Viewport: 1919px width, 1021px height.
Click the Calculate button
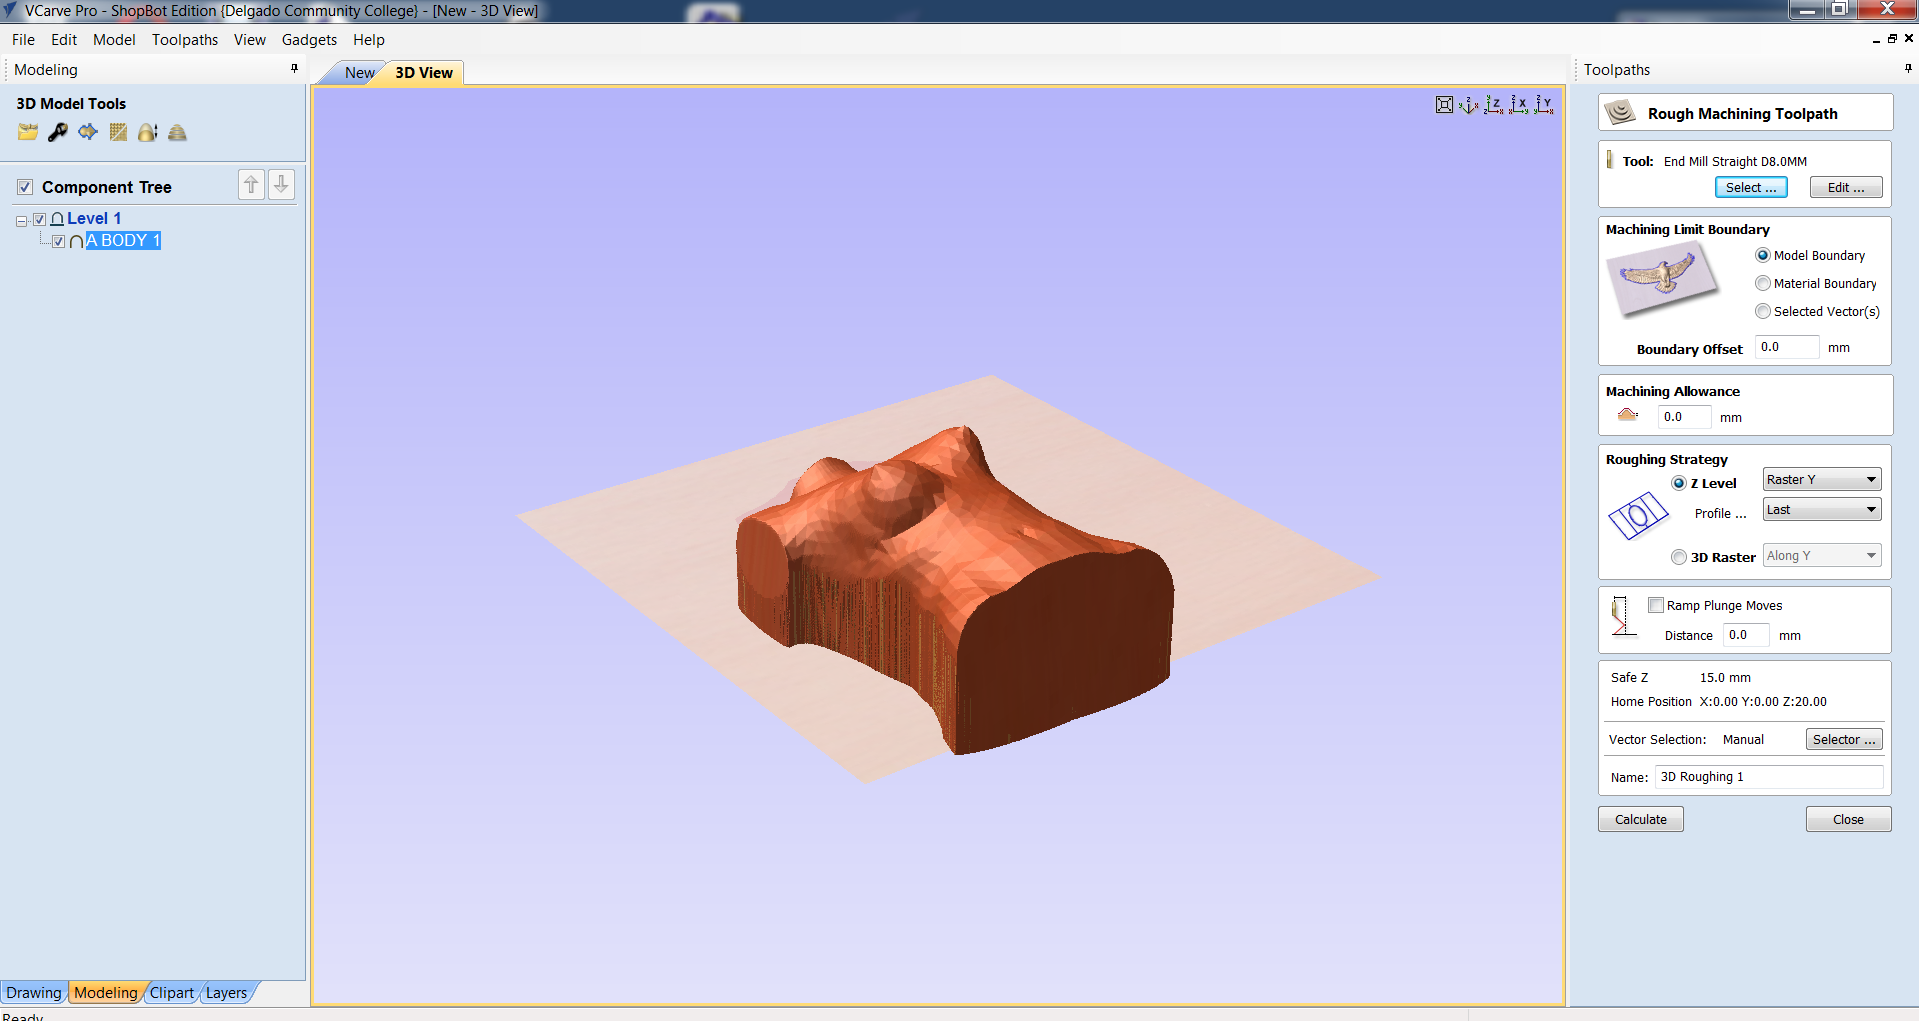tap(1640, 819)
